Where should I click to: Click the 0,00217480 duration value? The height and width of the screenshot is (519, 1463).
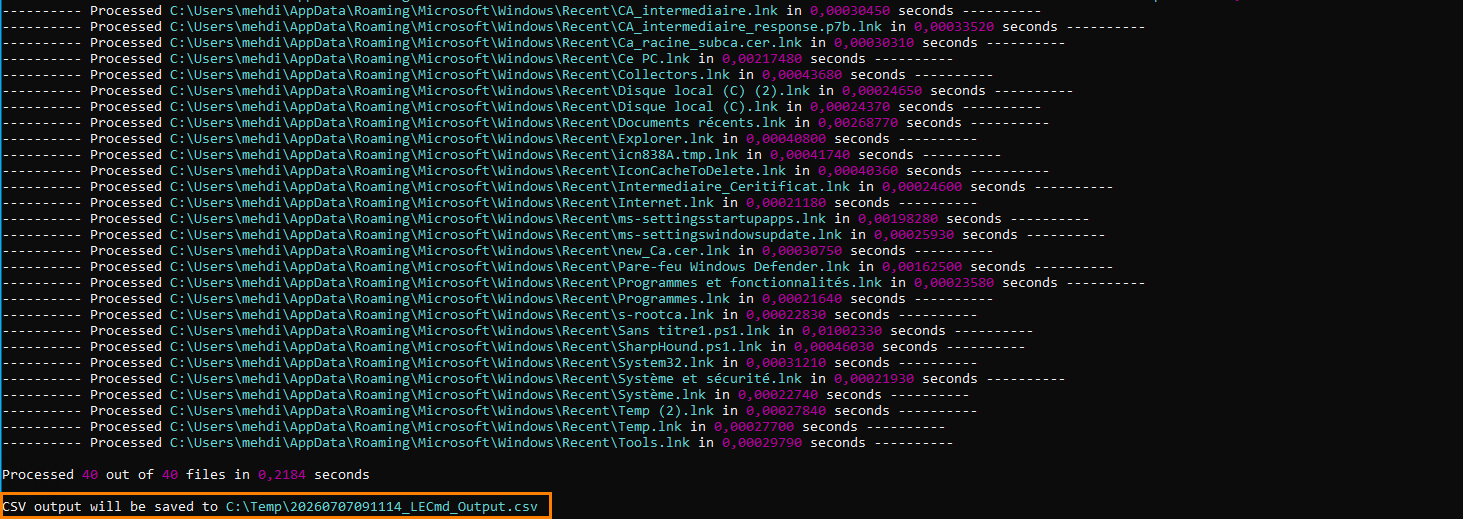coord(762,58)
